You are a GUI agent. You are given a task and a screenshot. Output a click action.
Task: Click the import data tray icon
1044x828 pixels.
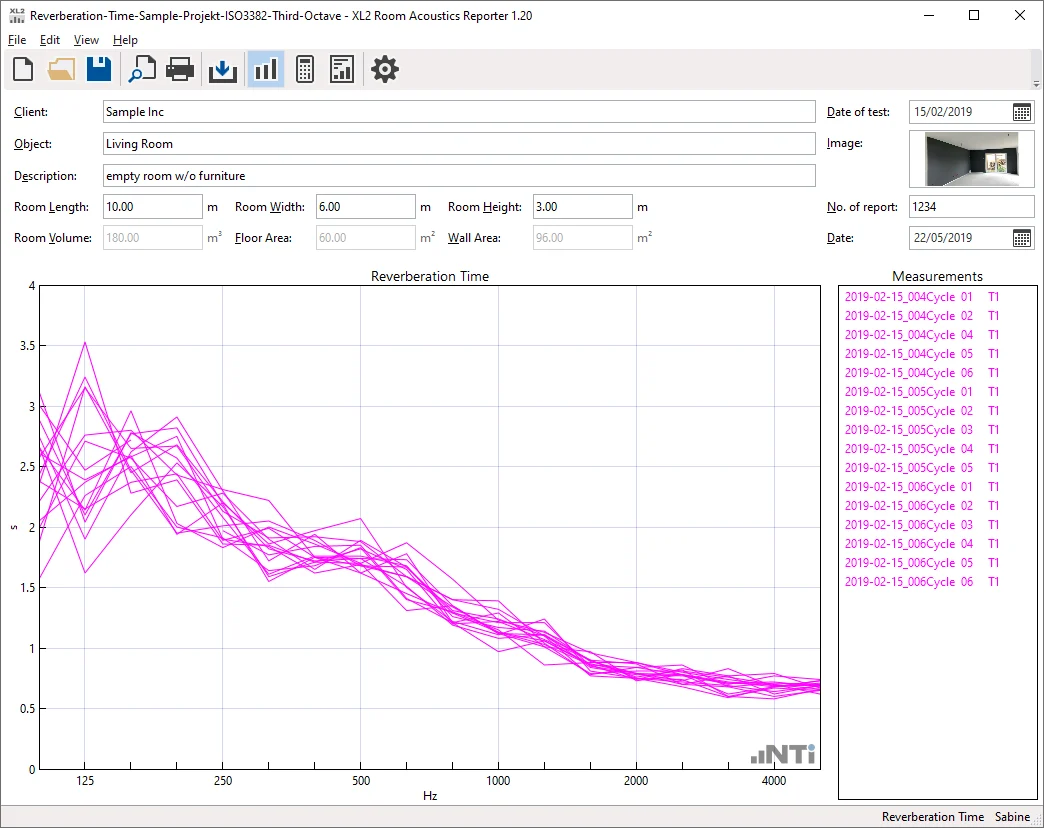click(x=223, y=69)
